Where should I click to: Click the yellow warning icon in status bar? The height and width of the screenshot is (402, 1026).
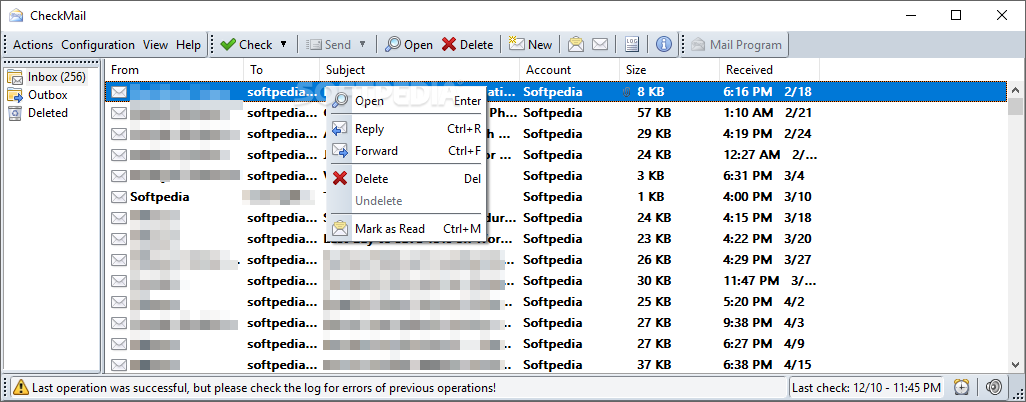[x=20, y=387]
